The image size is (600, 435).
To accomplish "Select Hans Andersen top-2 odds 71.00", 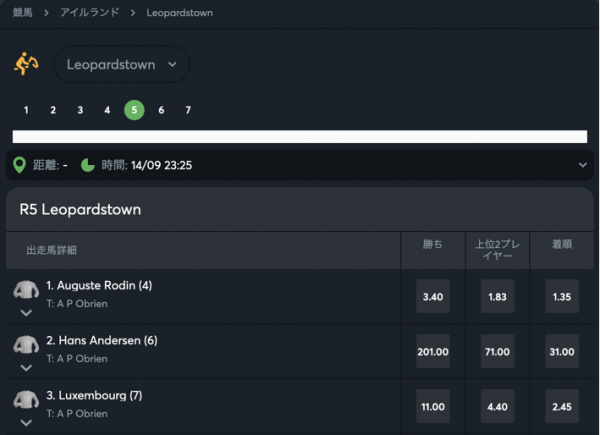I will [497, 351].
